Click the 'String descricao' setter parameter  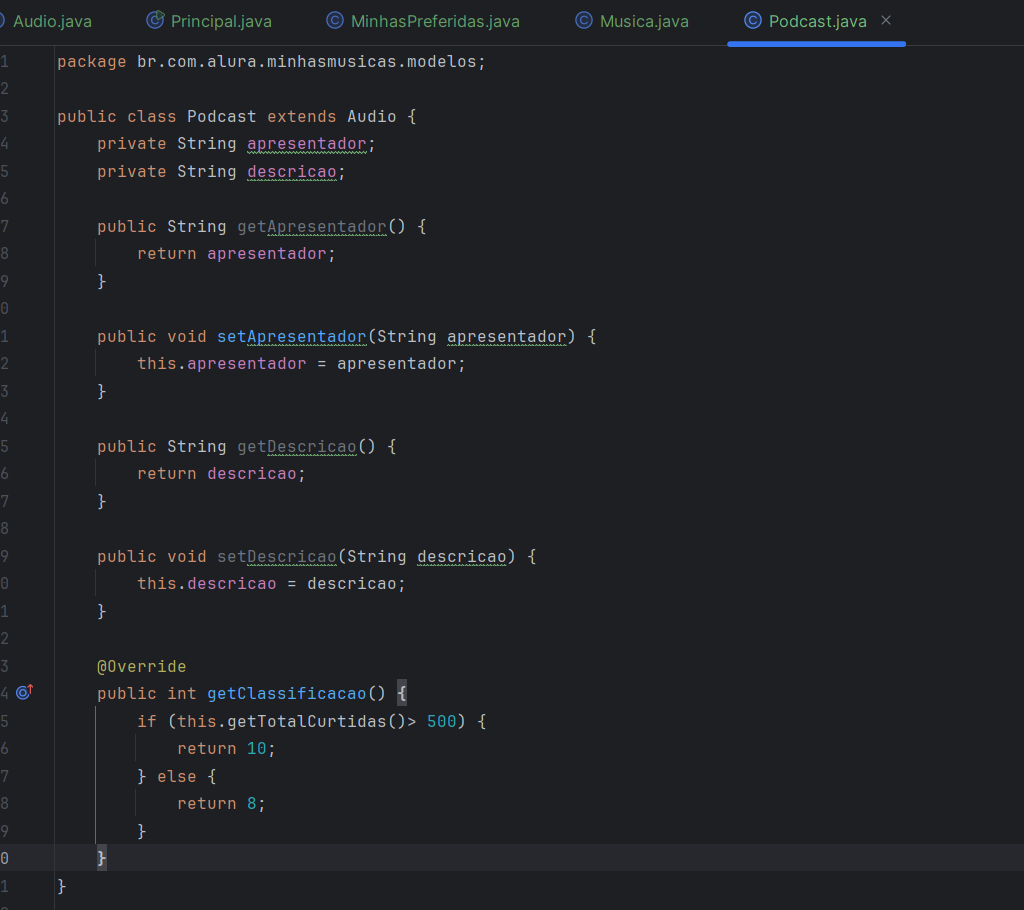426,557
